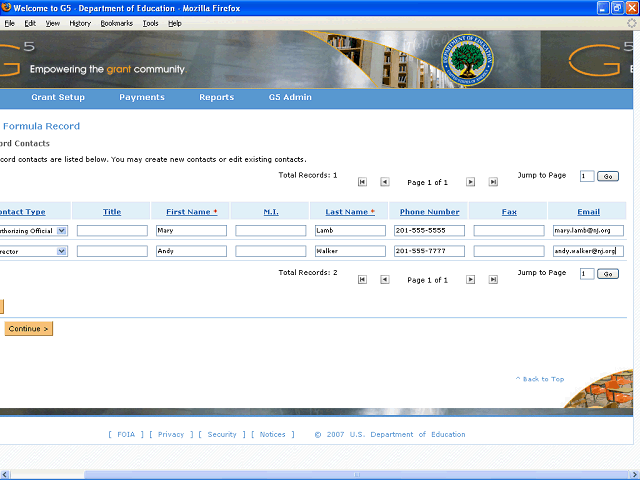Open the Help menu
The image size is (640, 480).
pyautogui.click(x=175, y=23)
